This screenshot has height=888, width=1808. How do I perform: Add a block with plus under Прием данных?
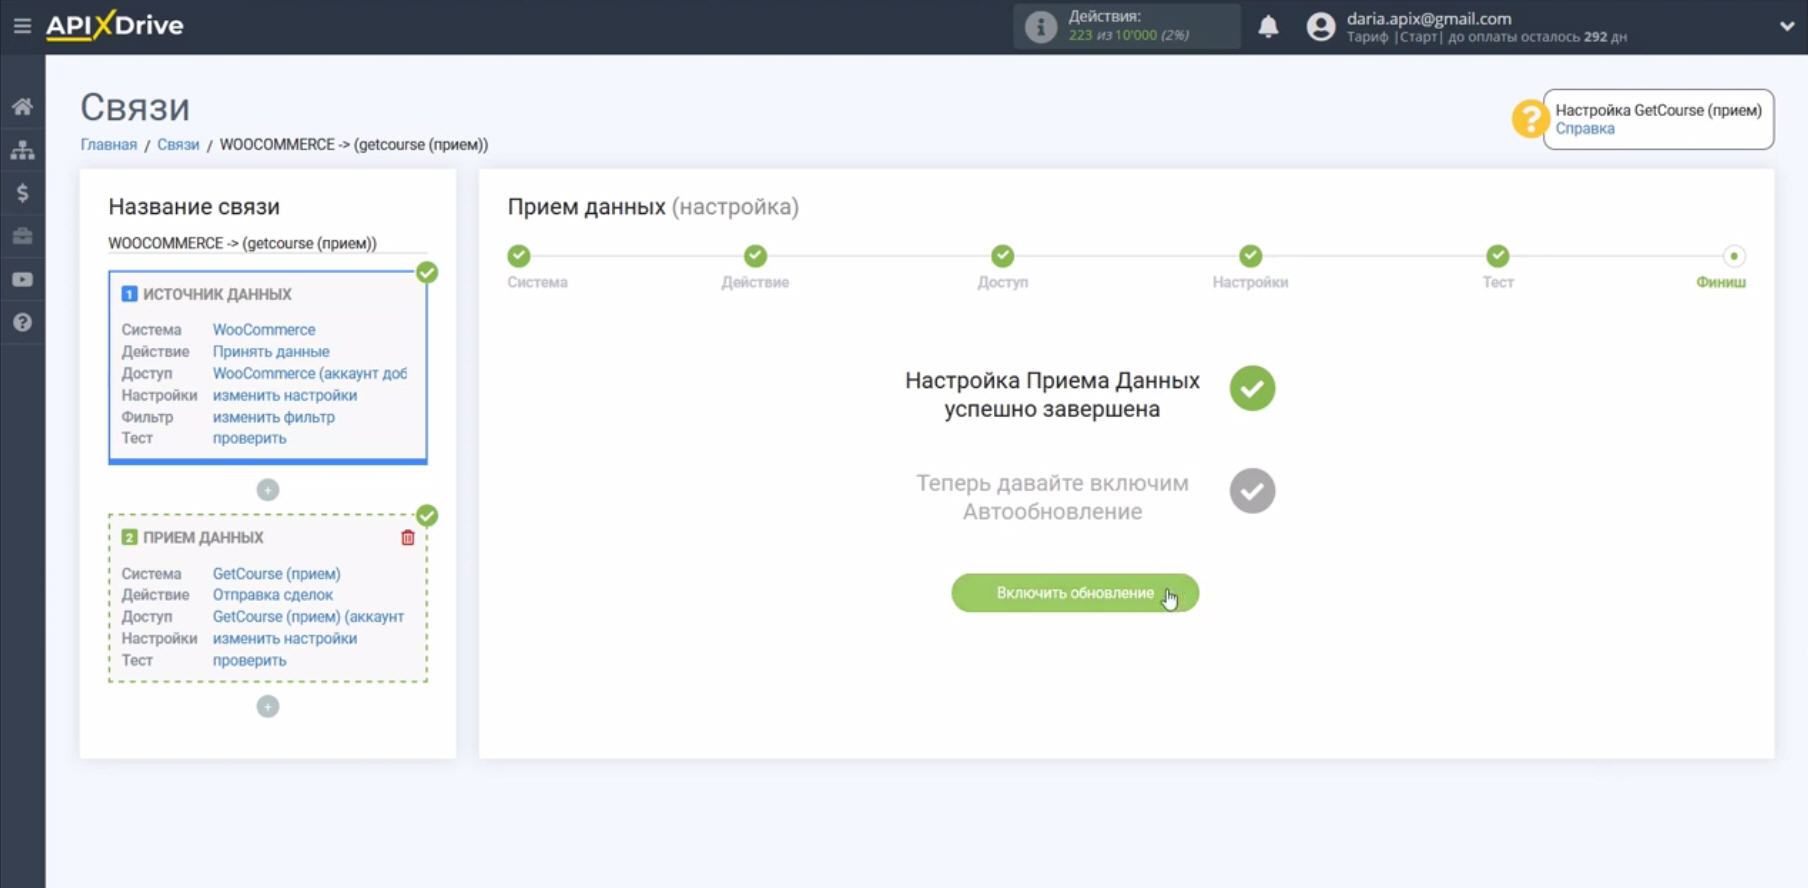(x=268, y=707)
